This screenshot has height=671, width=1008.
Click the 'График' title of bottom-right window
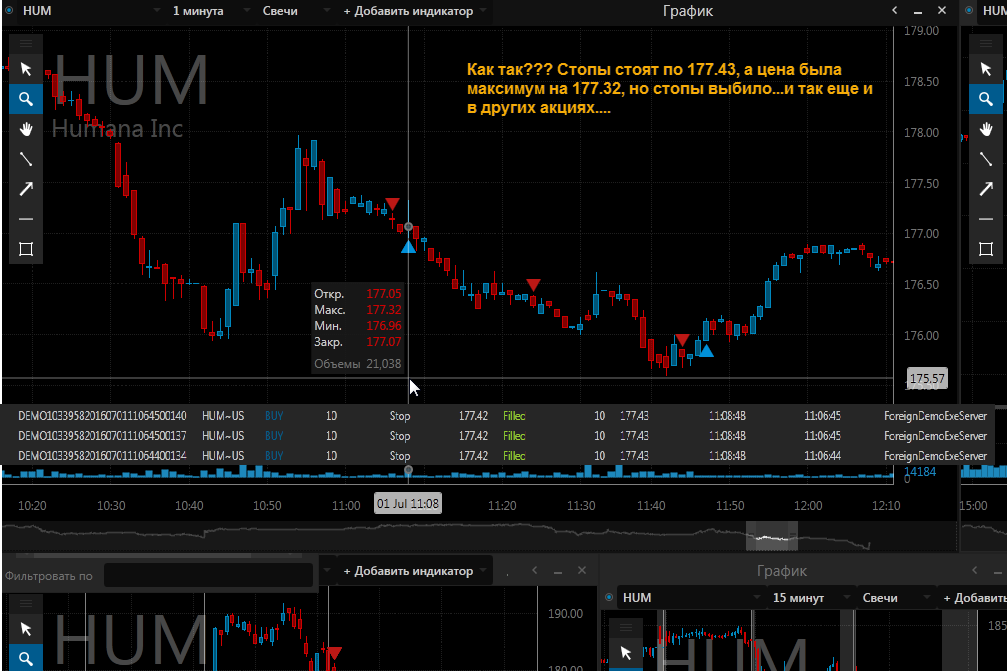coord(781,571)
